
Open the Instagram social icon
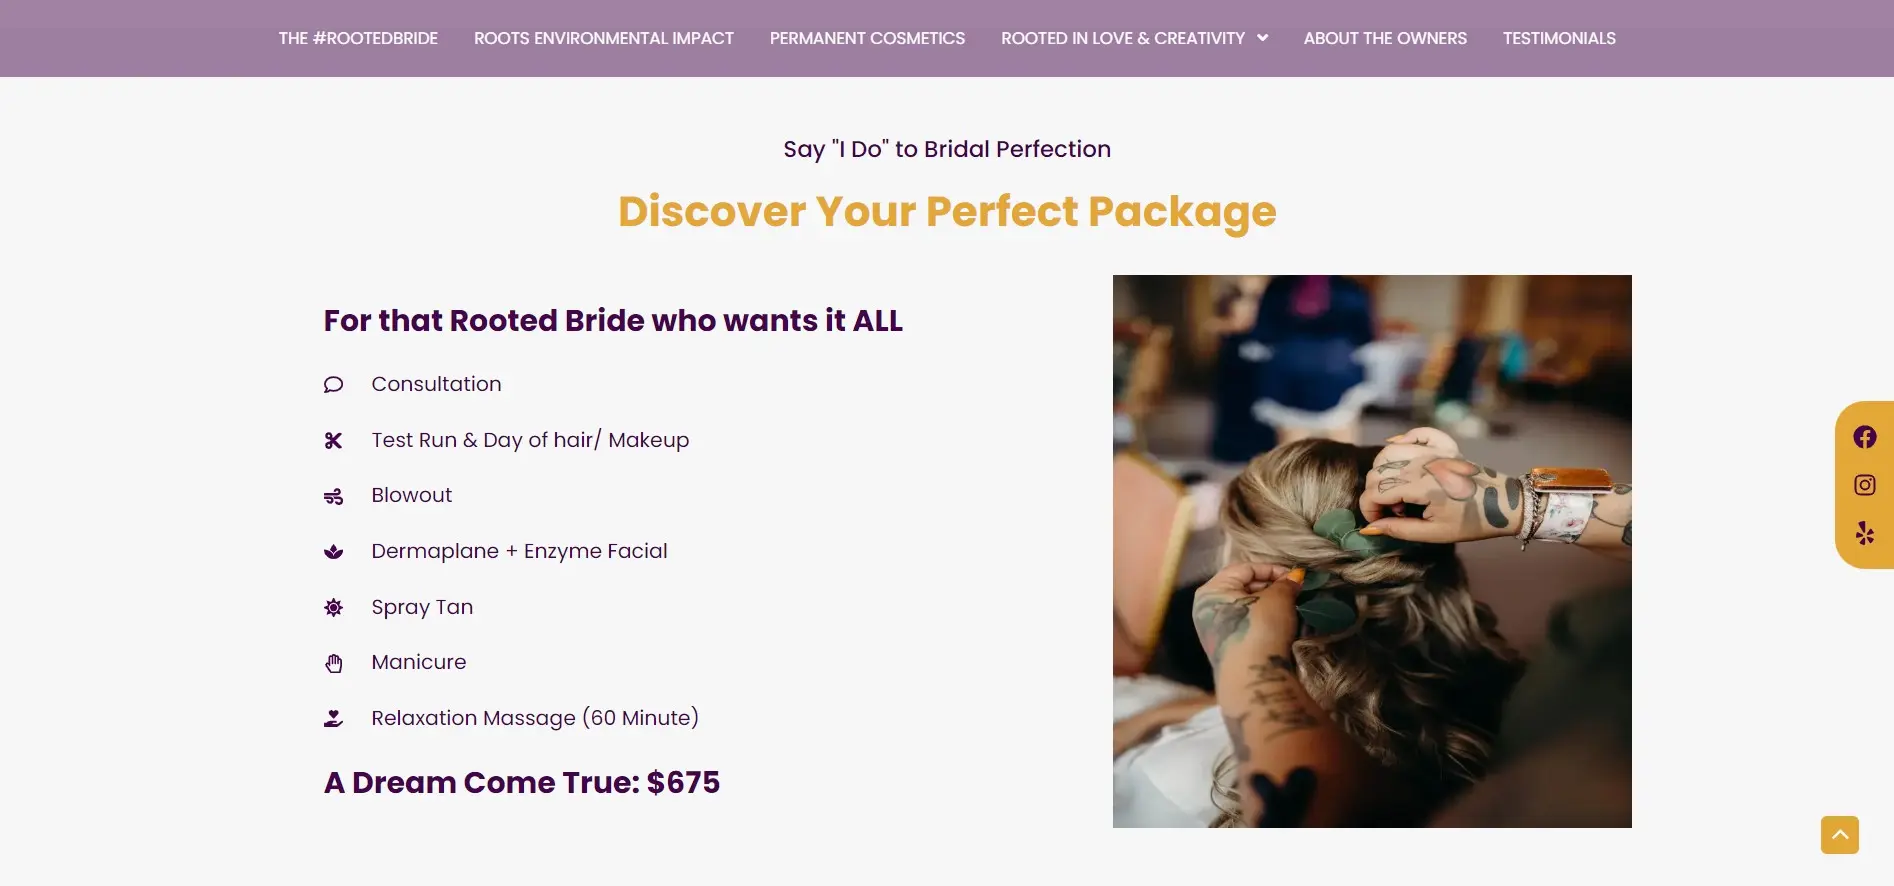click(1864, 485)
